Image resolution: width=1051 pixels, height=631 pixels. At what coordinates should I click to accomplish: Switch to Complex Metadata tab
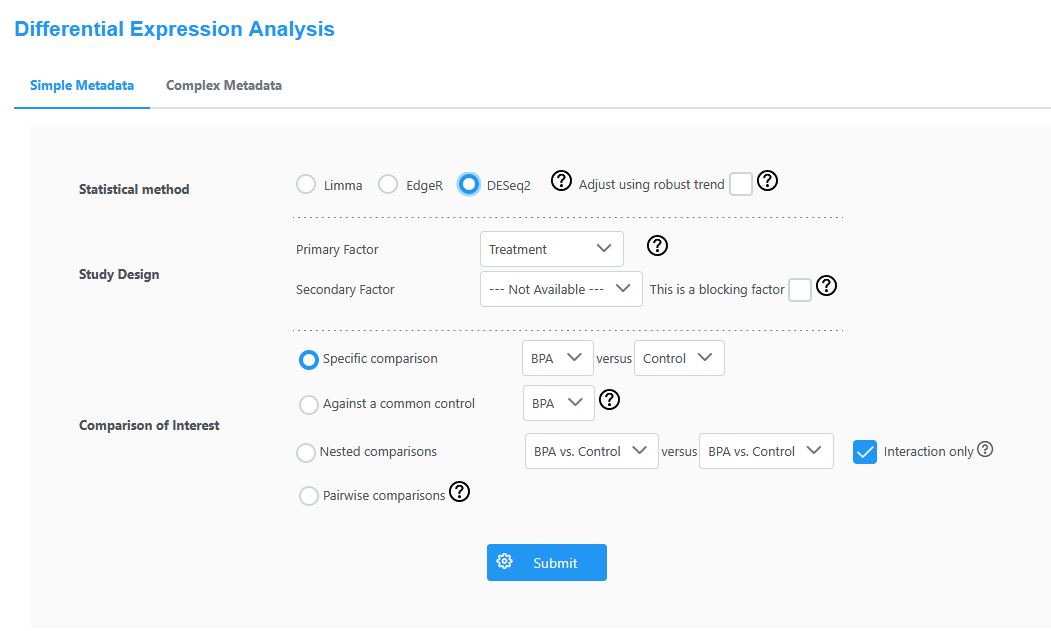[224, 85]
